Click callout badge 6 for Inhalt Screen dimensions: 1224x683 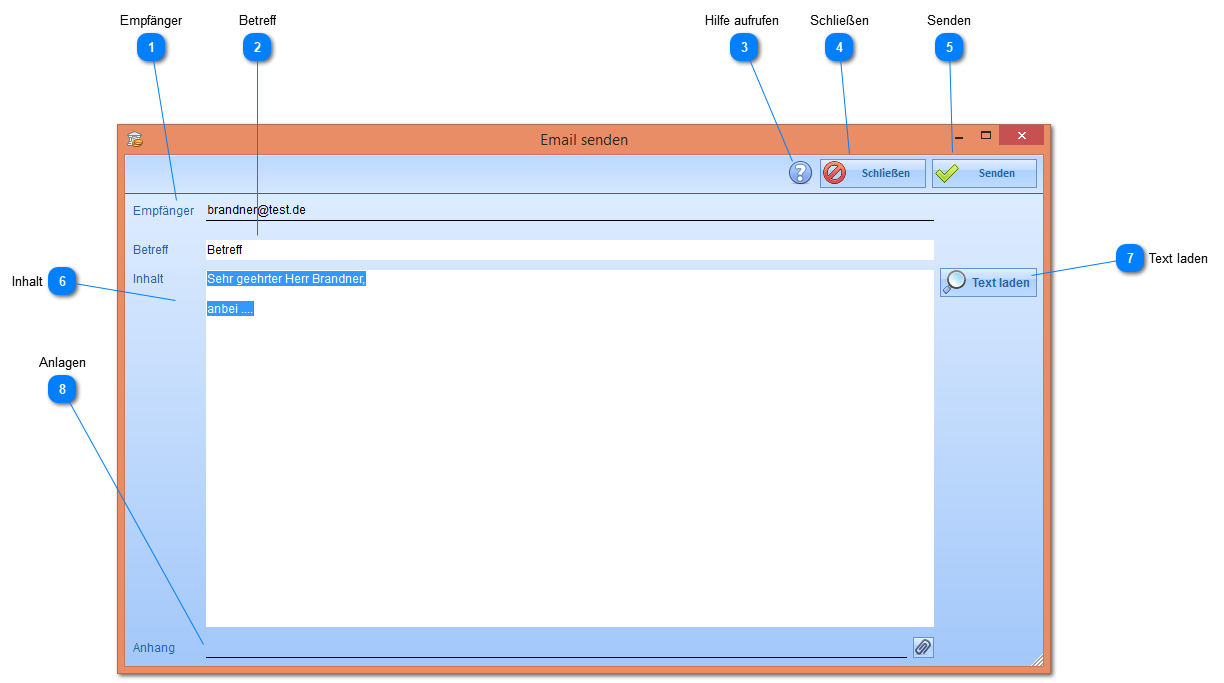pyautogui.click(x=62, y=282)
